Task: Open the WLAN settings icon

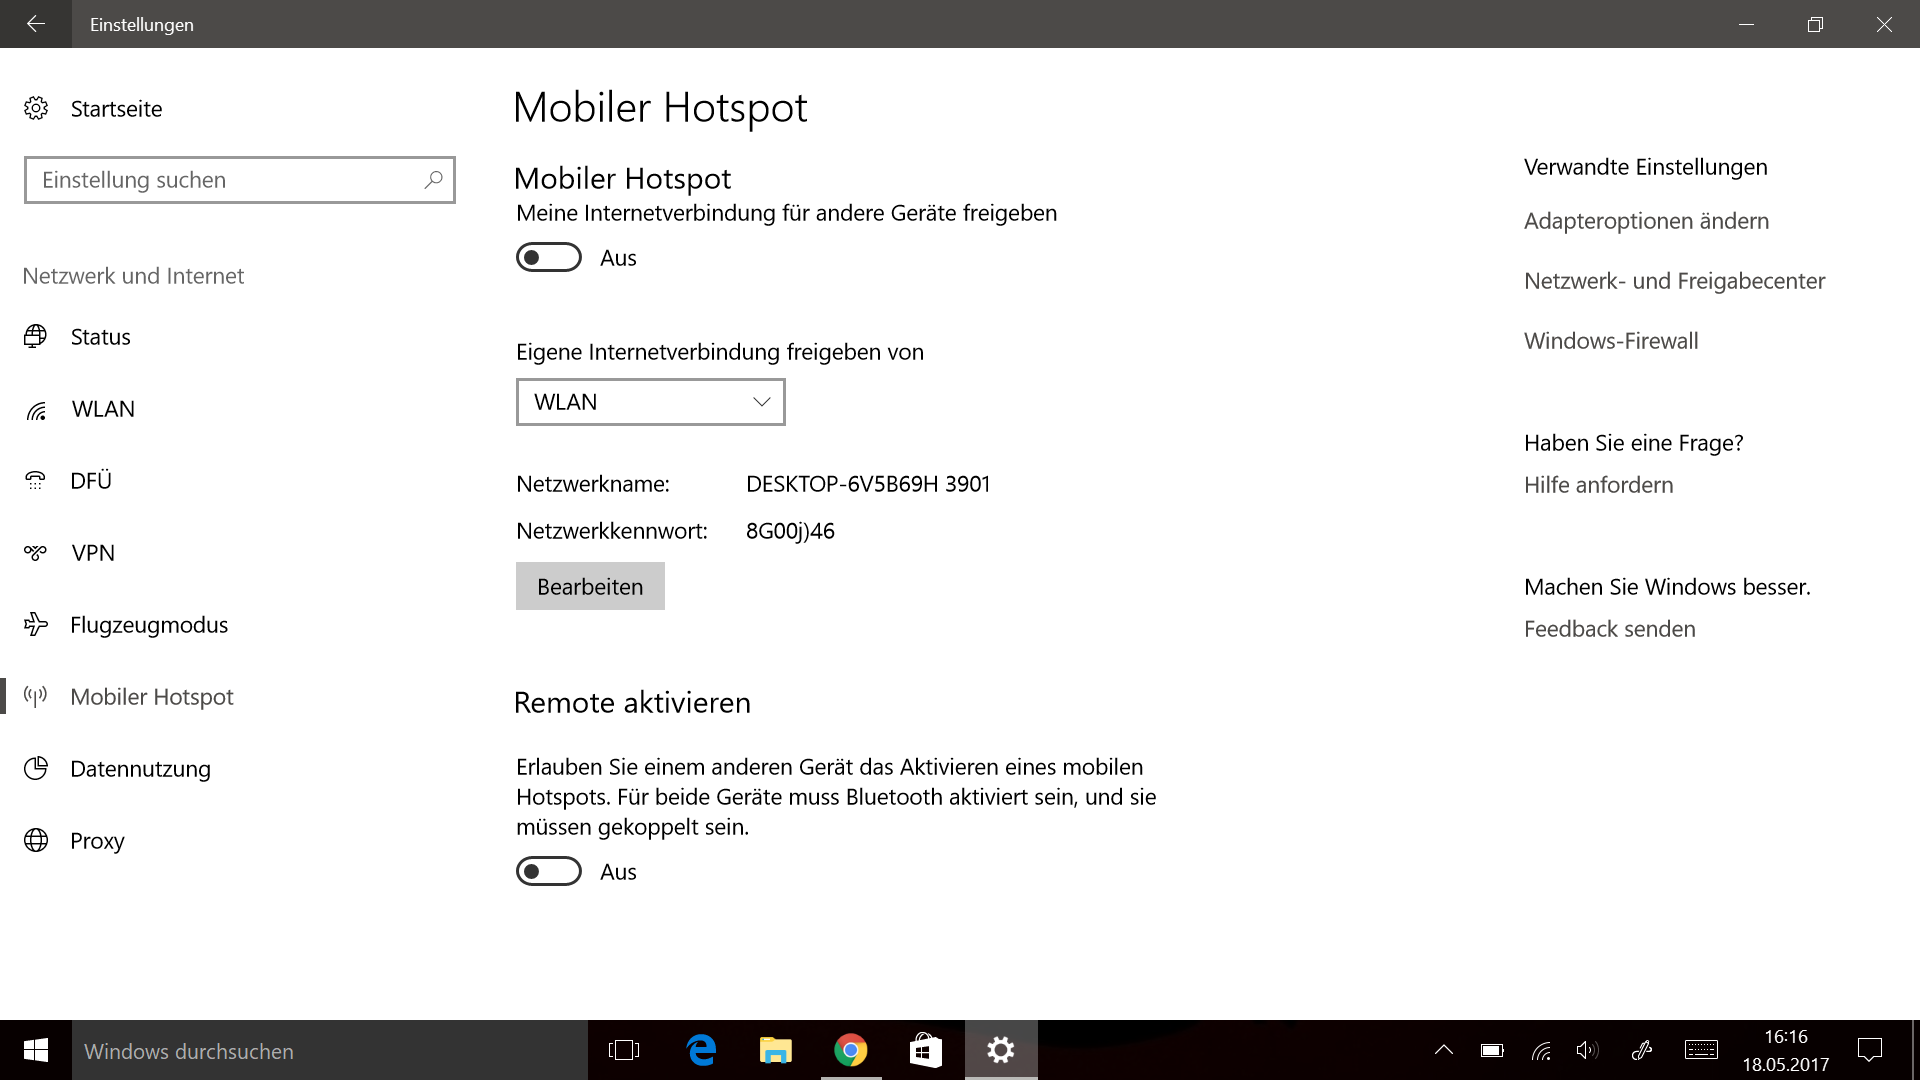Action: [x=36, y=410]
